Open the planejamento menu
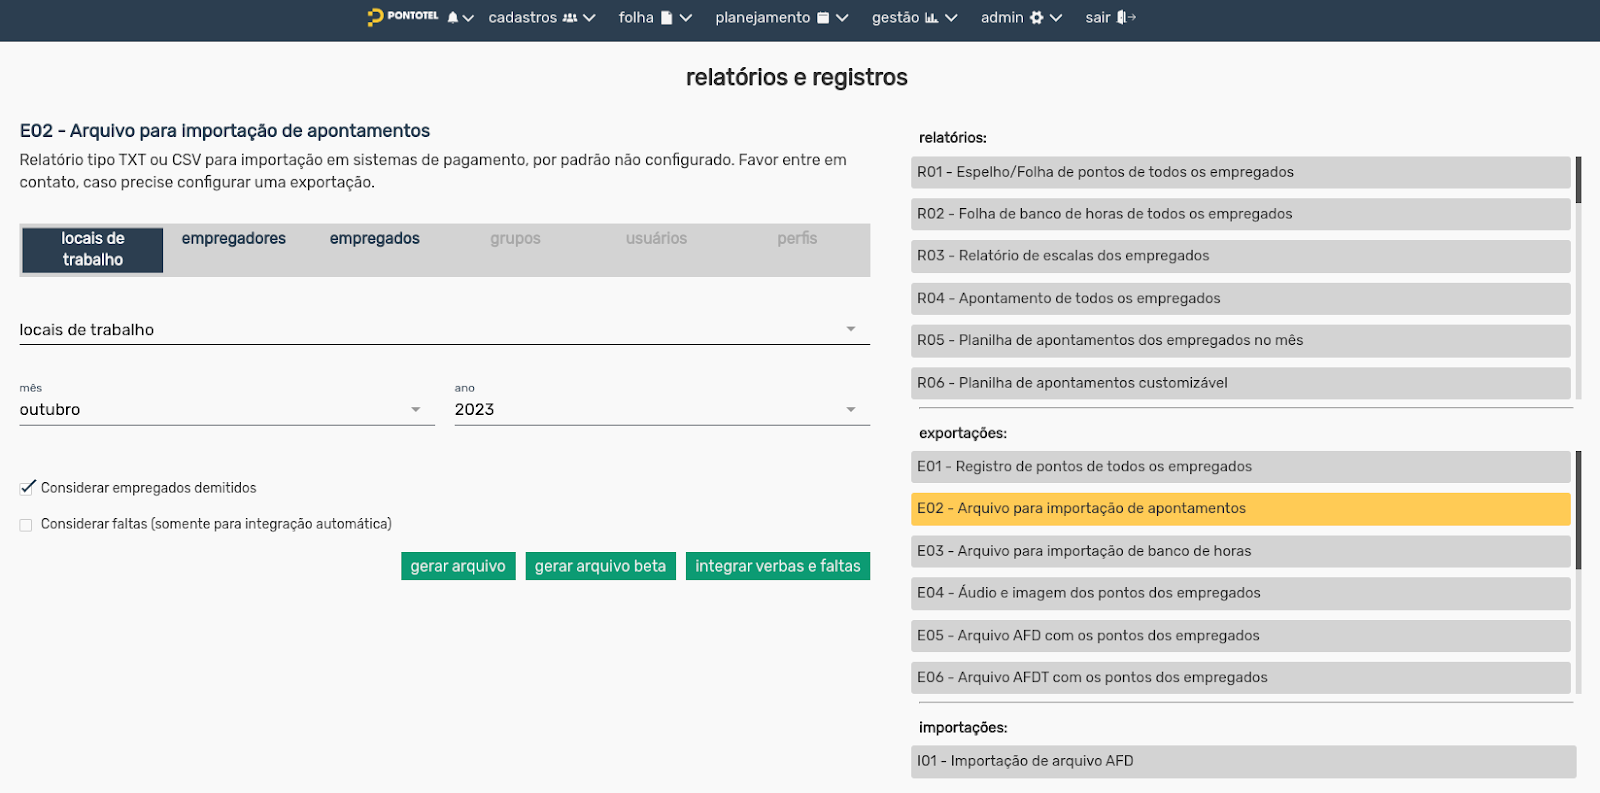 pos(782,18)
